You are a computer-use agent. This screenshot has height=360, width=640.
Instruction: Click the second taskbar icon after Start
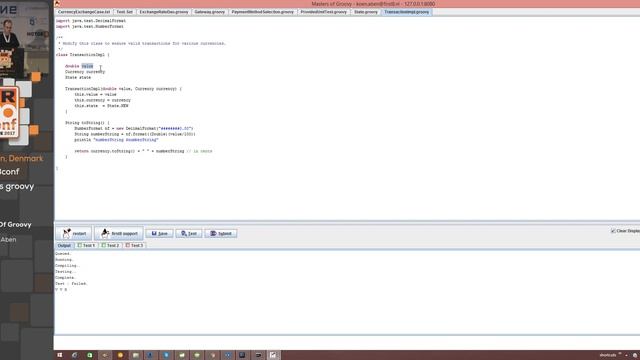coord(74,355)
